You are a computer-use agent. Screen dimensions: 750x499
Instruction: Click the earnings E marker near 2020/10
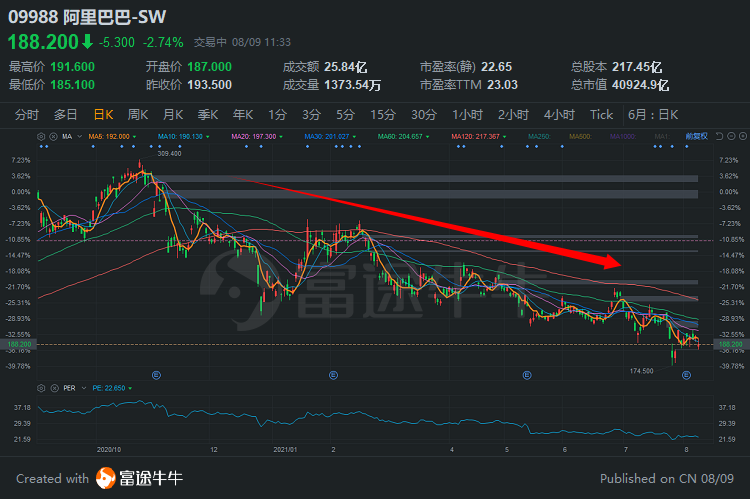156,375
